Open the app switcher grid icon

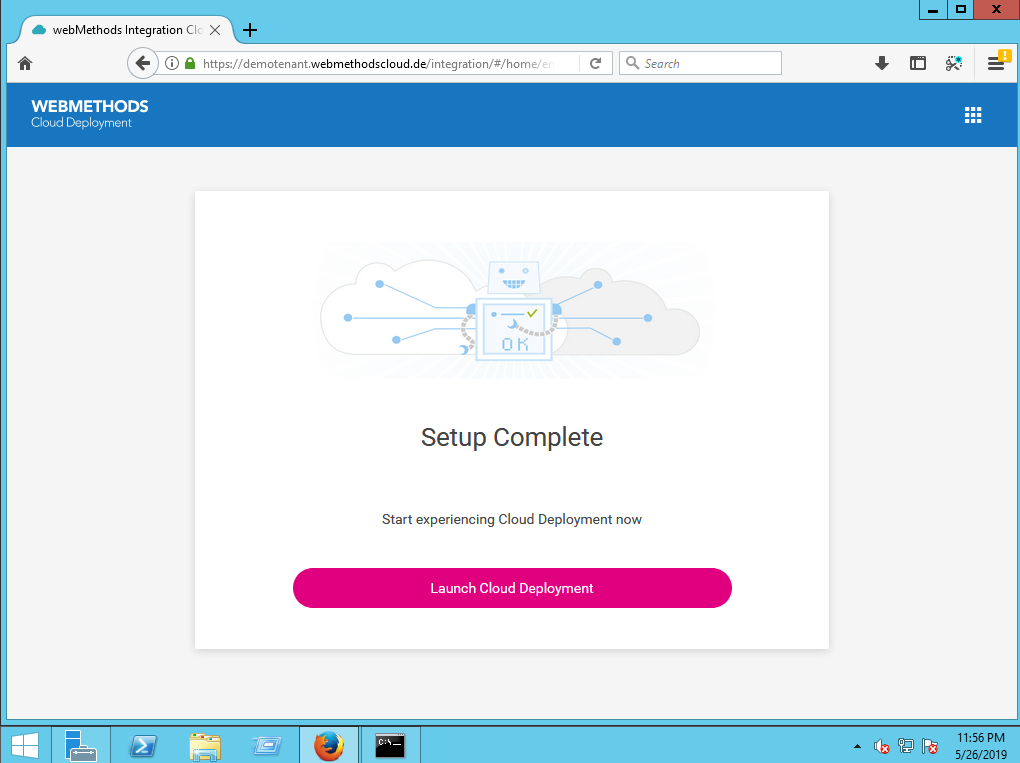[973, 115]
